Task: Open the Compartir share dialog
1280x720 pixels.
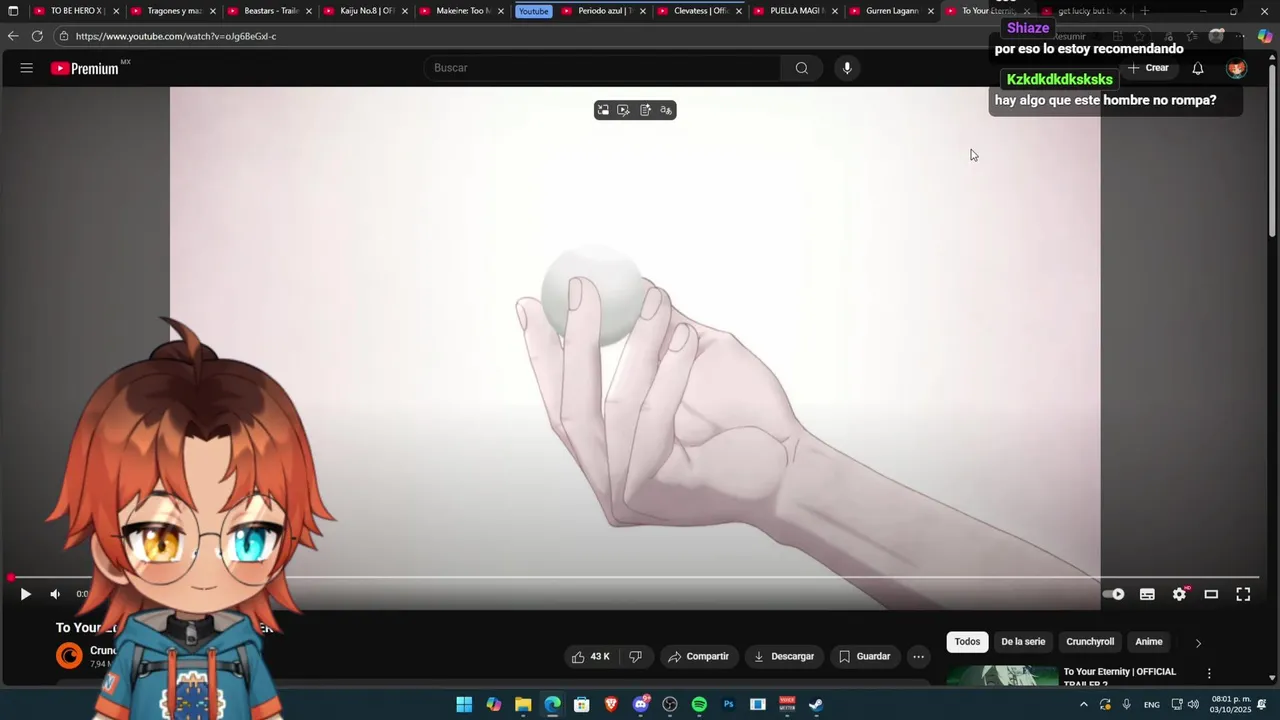Action: coord(698,657)
